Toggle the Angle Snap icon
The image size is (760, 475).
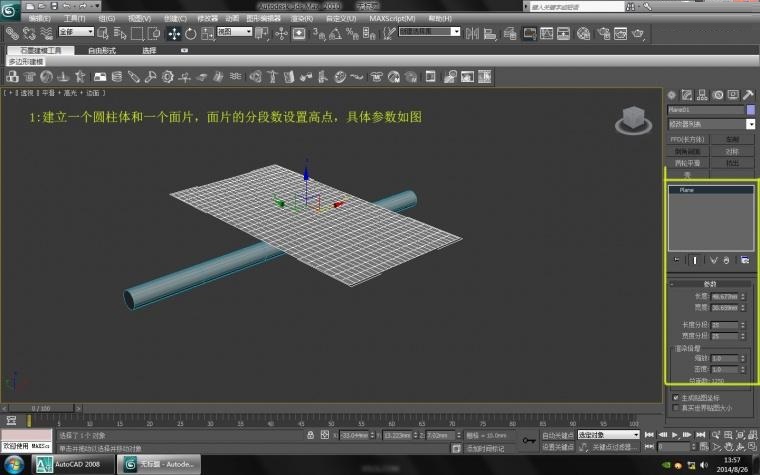click(x=335, y=33)
